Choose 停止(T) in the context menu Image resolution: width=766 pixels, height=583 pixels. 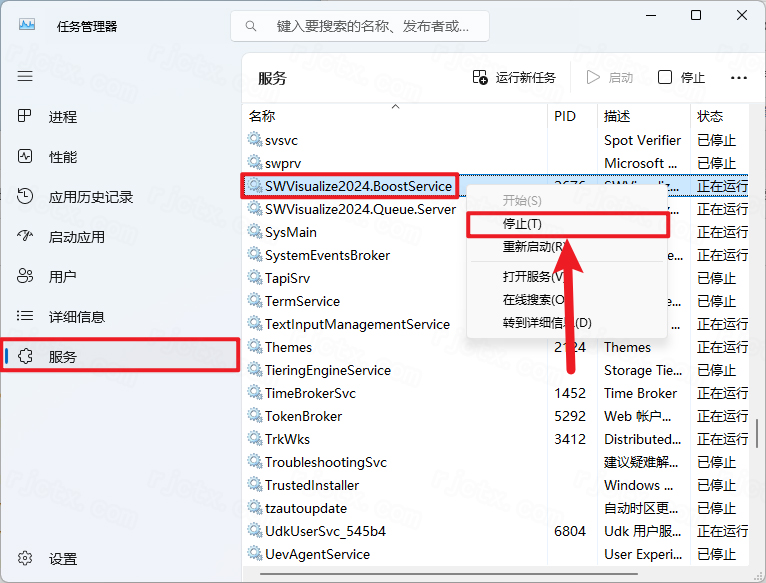click(522, 224)
